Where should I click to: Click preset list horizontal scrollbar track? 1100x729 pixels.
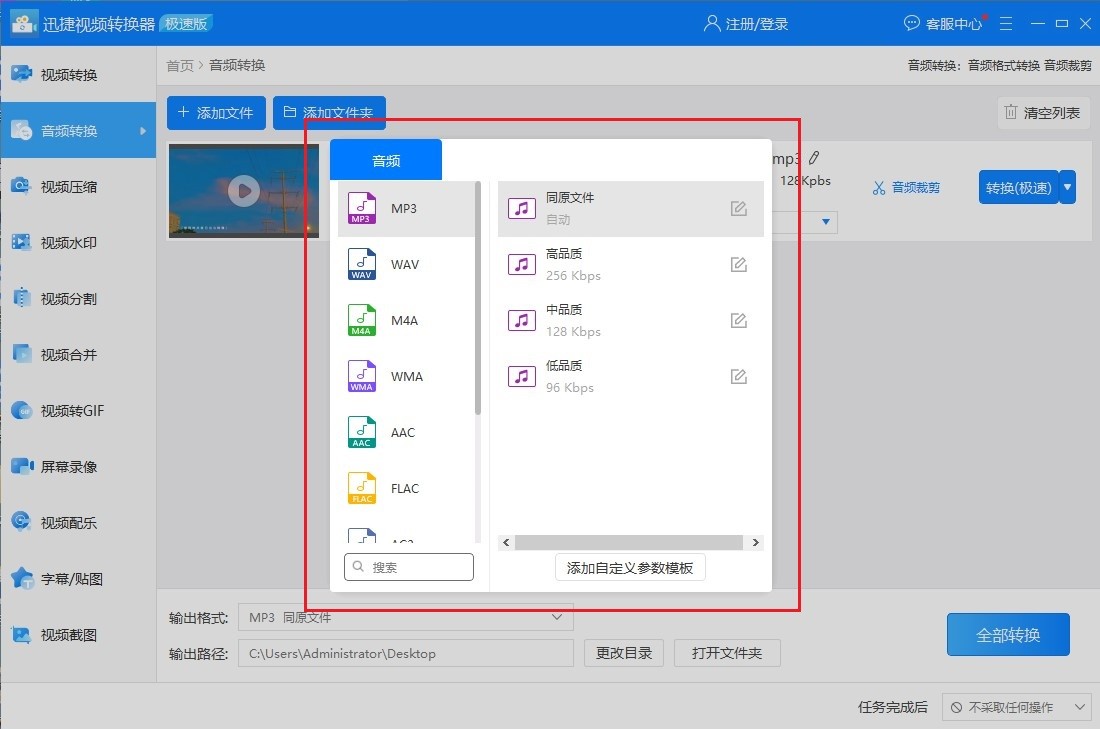point(629,542)
